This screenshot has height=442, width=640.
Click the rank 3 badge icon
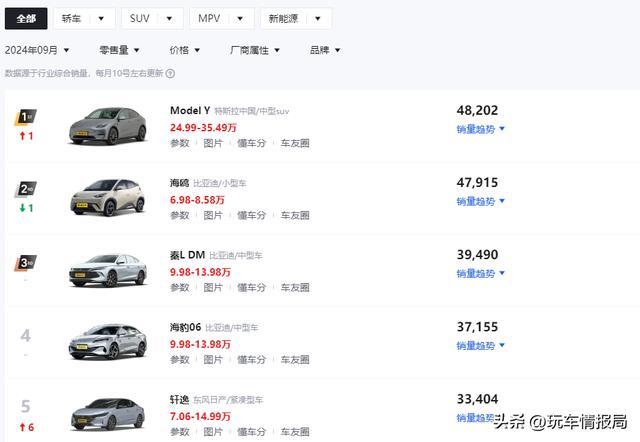pos(26,263)
